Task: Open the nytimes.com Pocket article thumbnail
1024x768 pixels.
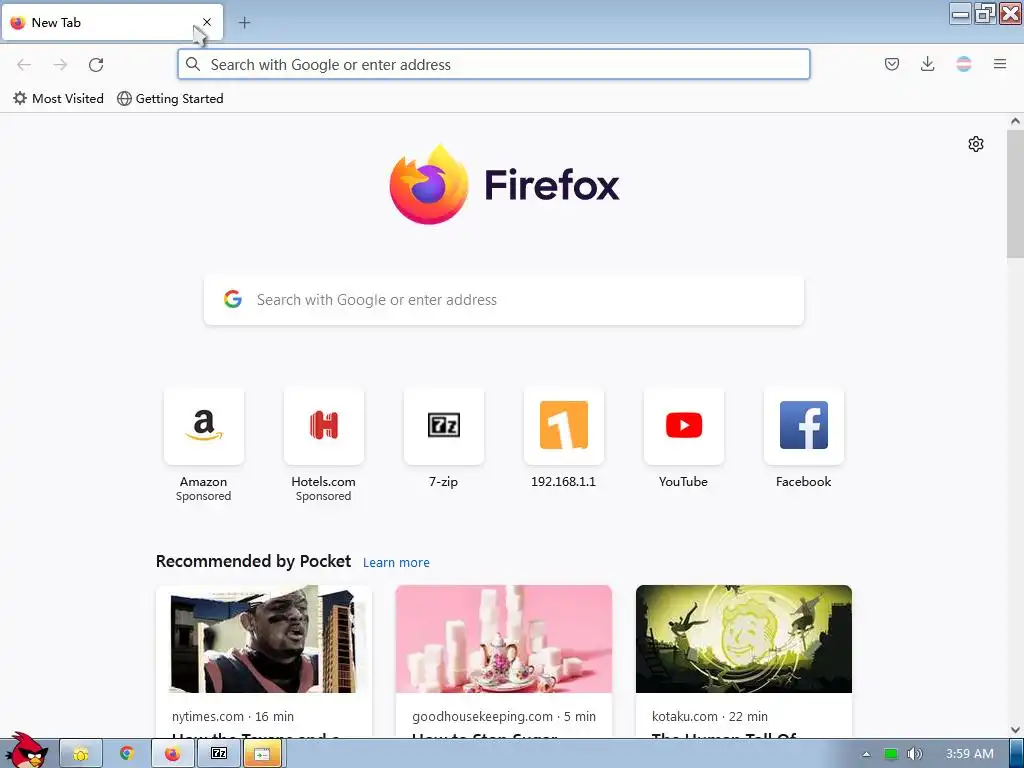Action: click(x=264, y=639)
